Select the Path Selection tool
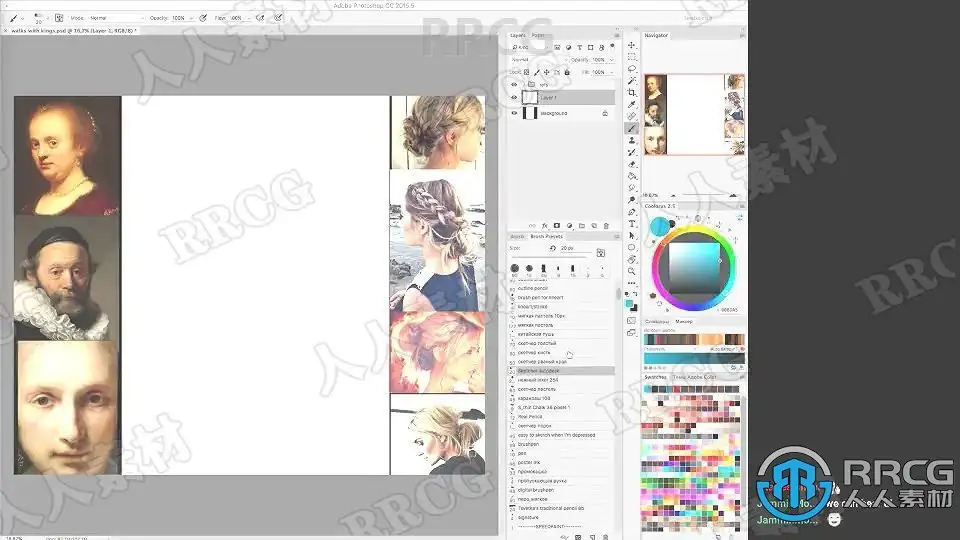This screenshot has height=540, width=960. 631,235
